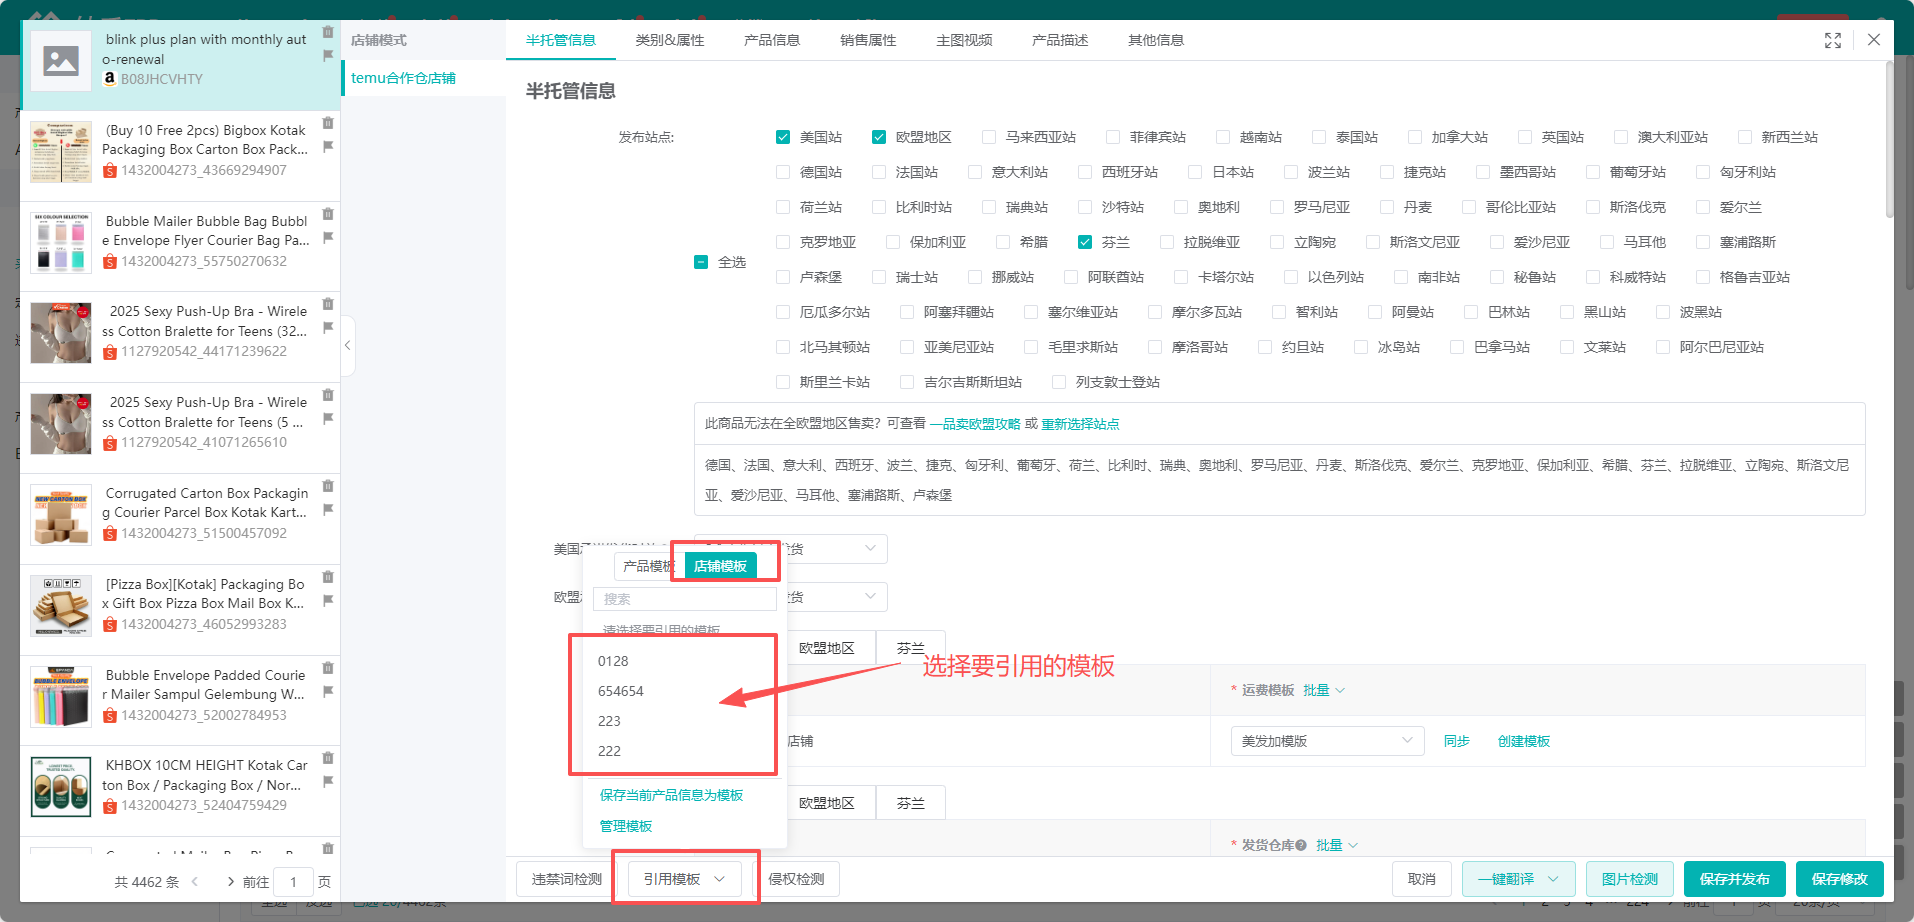This screenshot has height=922, width=1914.
Task: Select the 店铺模板 tab in template popup
Action: (720, 566)
